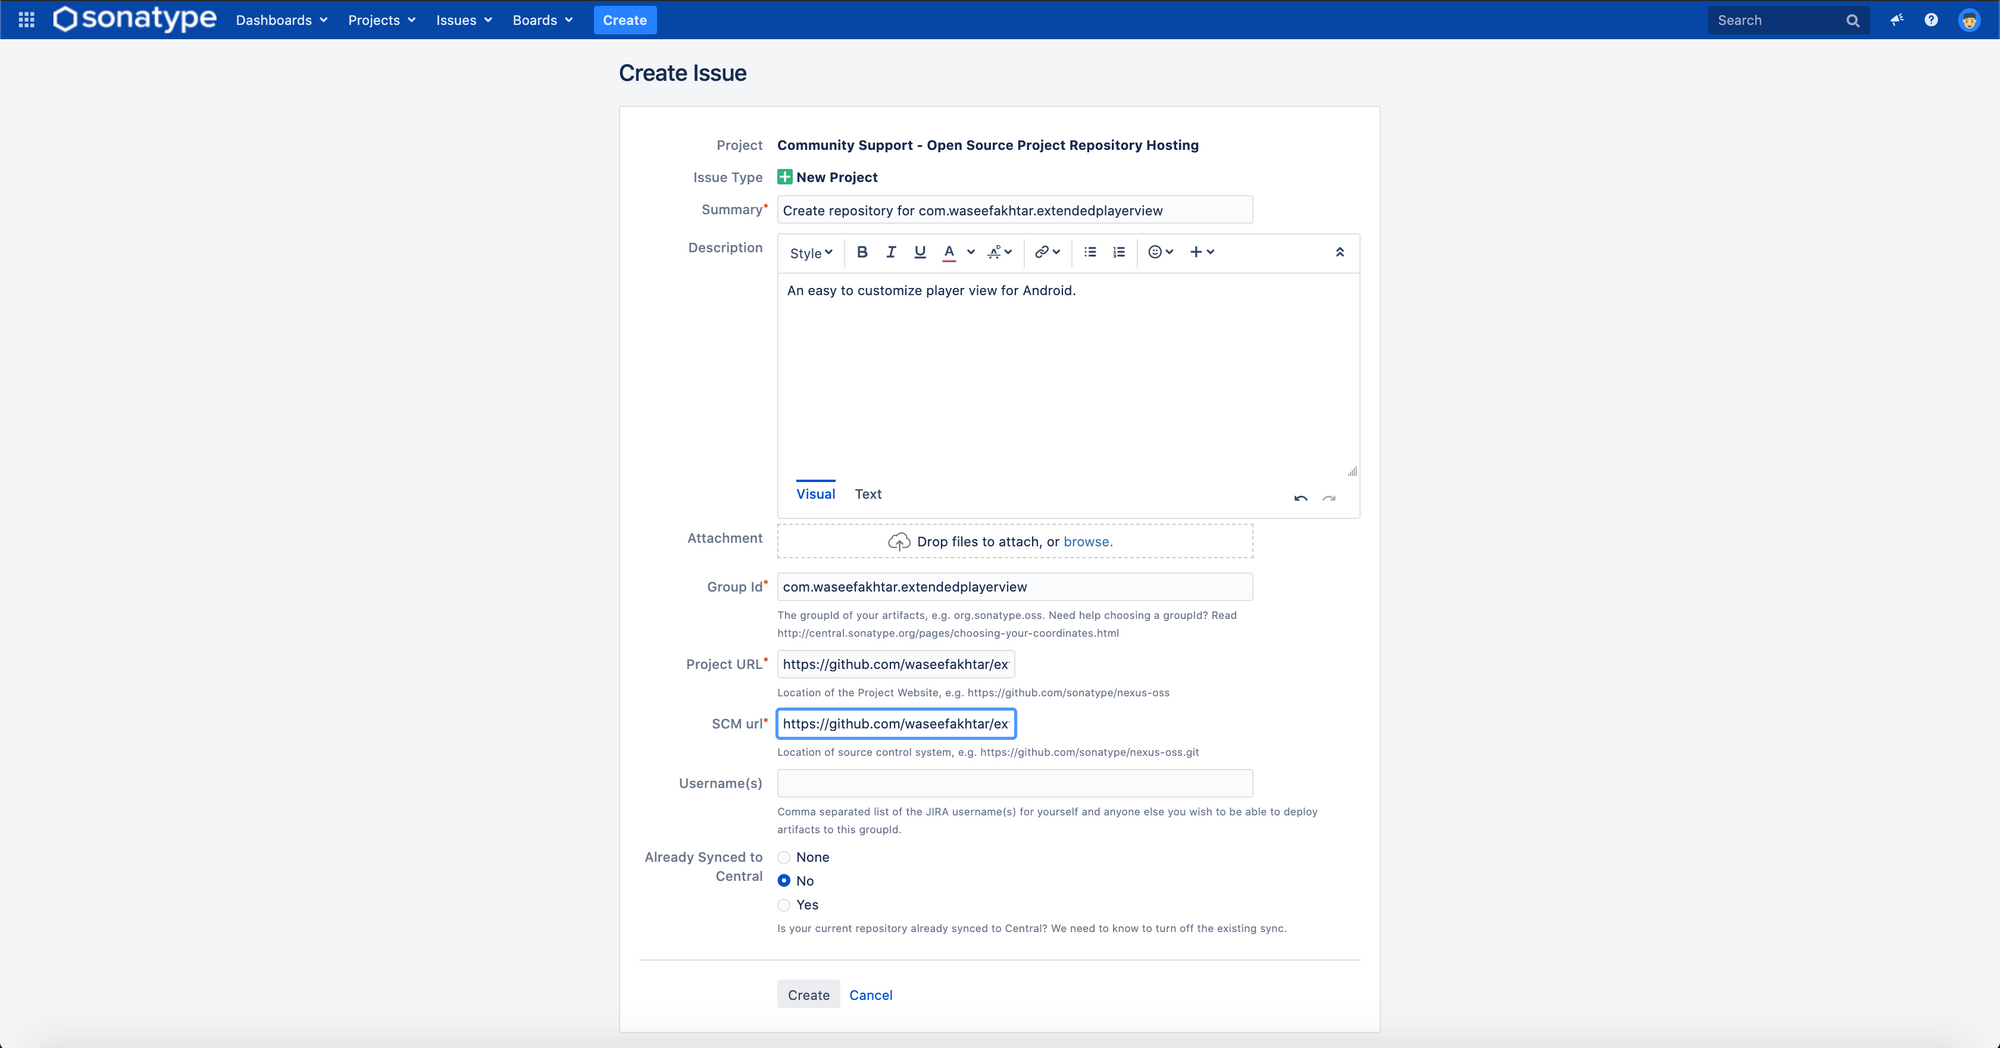Click the Cancel link
The width and height of the screenshot is (2000, 1048).
click(871, 995)
